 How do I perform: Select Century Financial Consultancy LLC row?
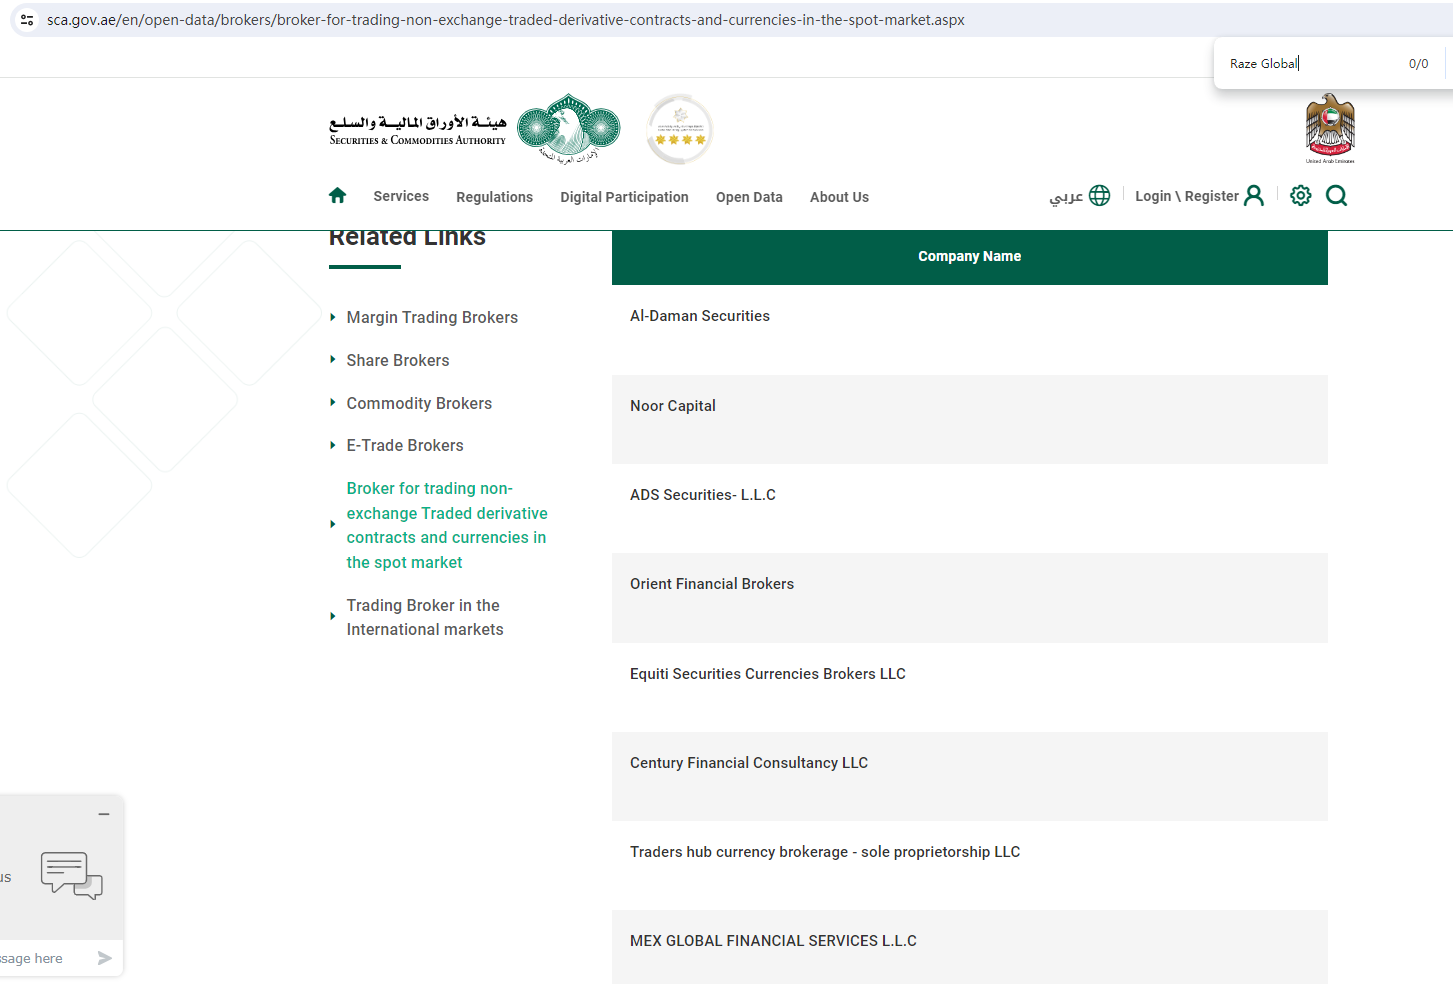pyautogui.click(x=970, y=777)
